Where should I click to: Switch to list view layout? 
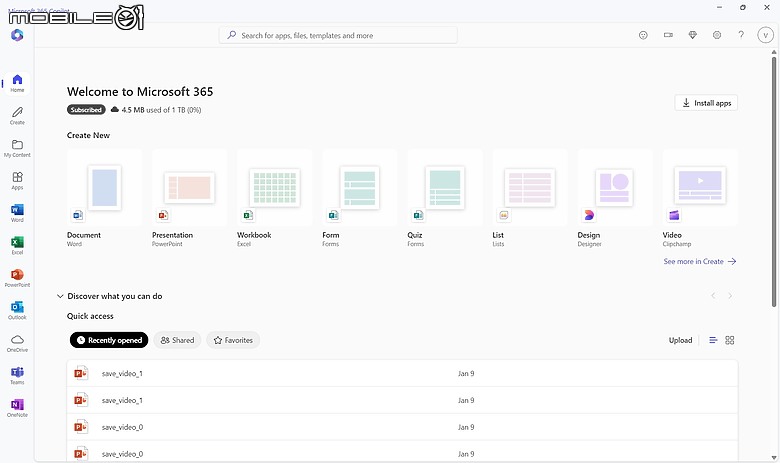(x=713, y=340)
